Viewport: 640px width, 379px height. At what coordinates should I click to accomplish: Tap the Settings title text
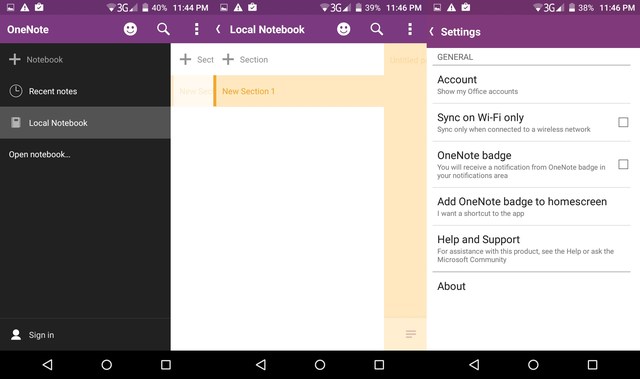460,32
